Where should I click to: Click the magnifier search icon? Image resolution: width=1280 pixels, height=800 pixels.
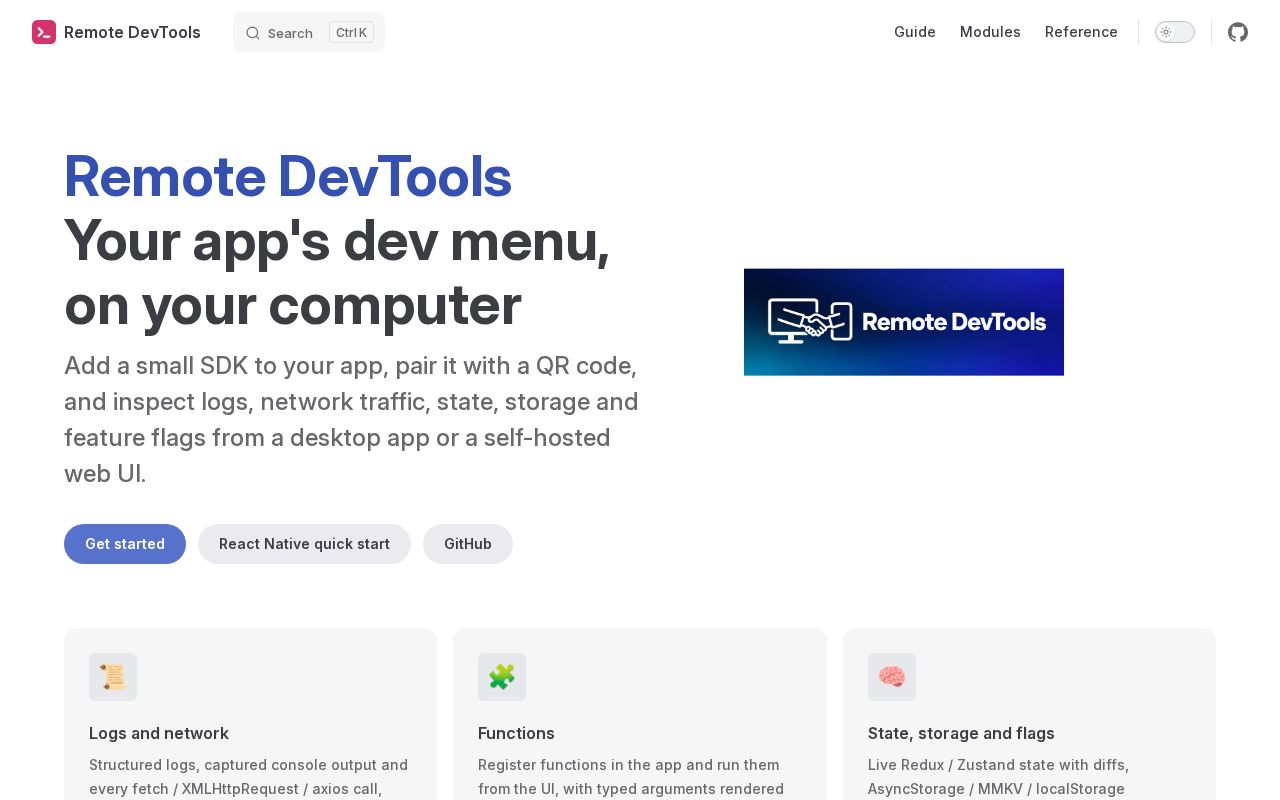click(253, 33)
